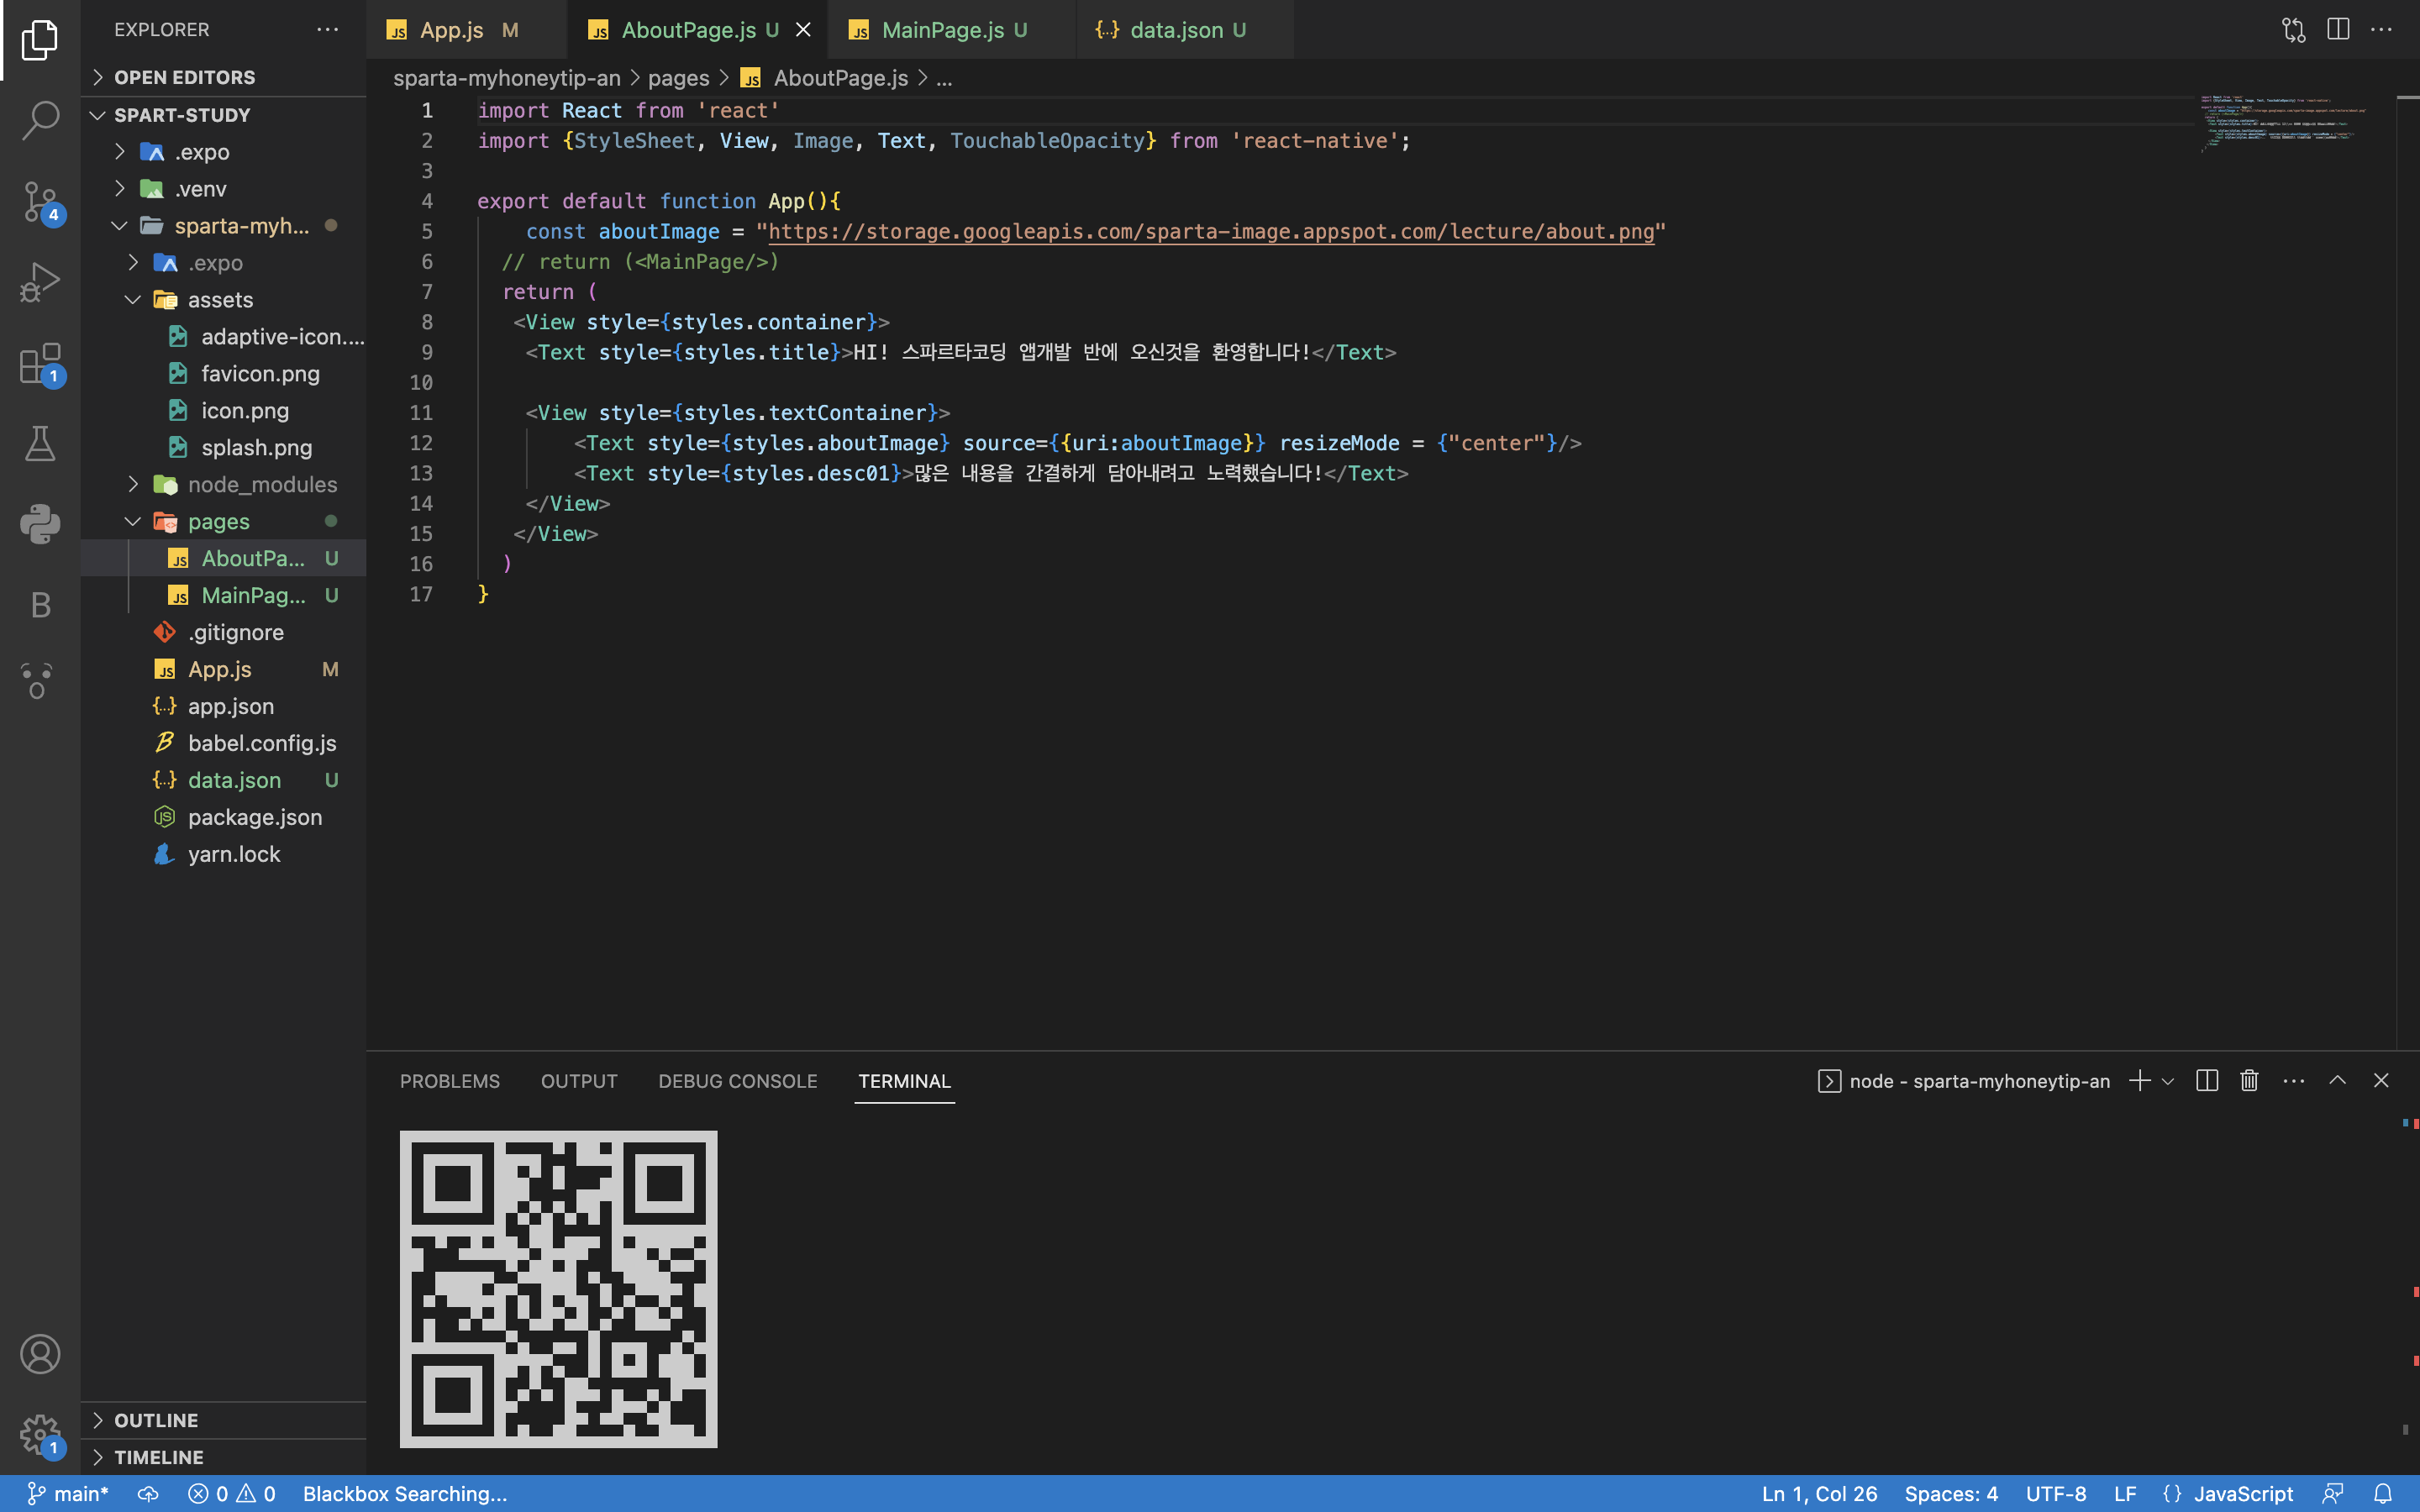The height and width of the screenshot is (1512, 2420).
Task: Change indentation via Spaces: 4
Action: 1951,1494
